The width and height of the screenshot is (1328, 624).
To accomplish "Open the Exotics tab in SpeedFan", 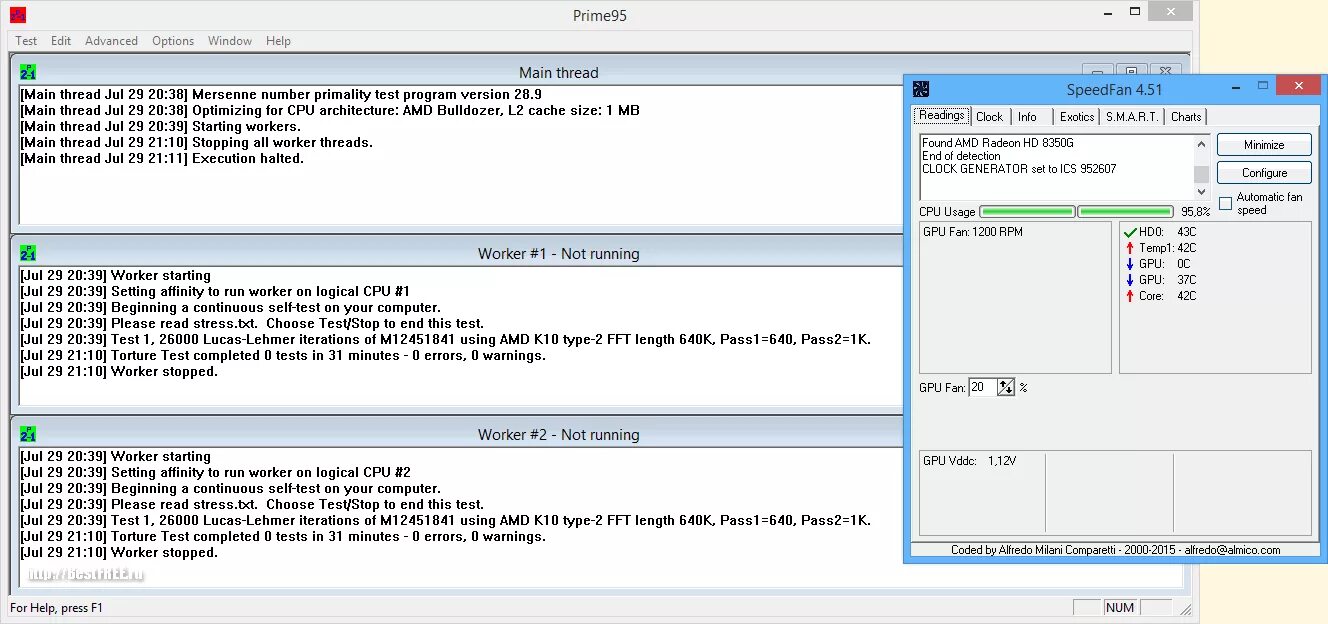I will (1077, 117).
